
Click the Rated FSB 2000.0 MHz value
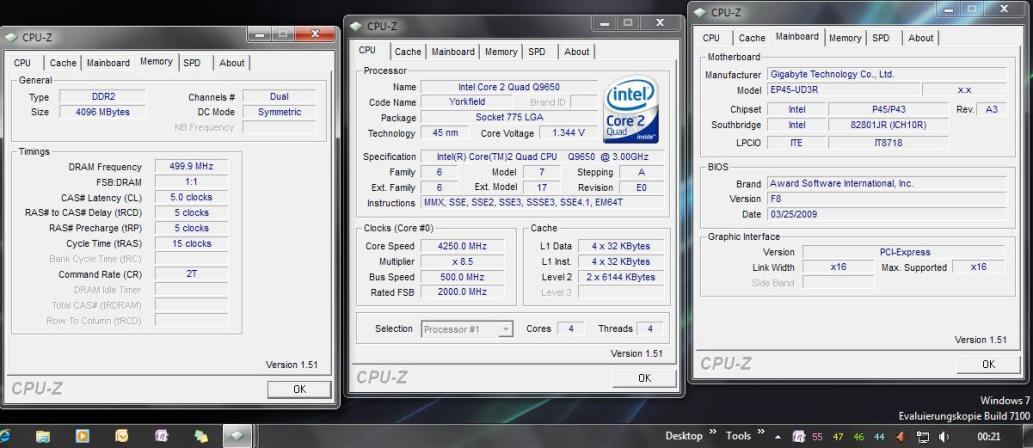pos(462,292)
